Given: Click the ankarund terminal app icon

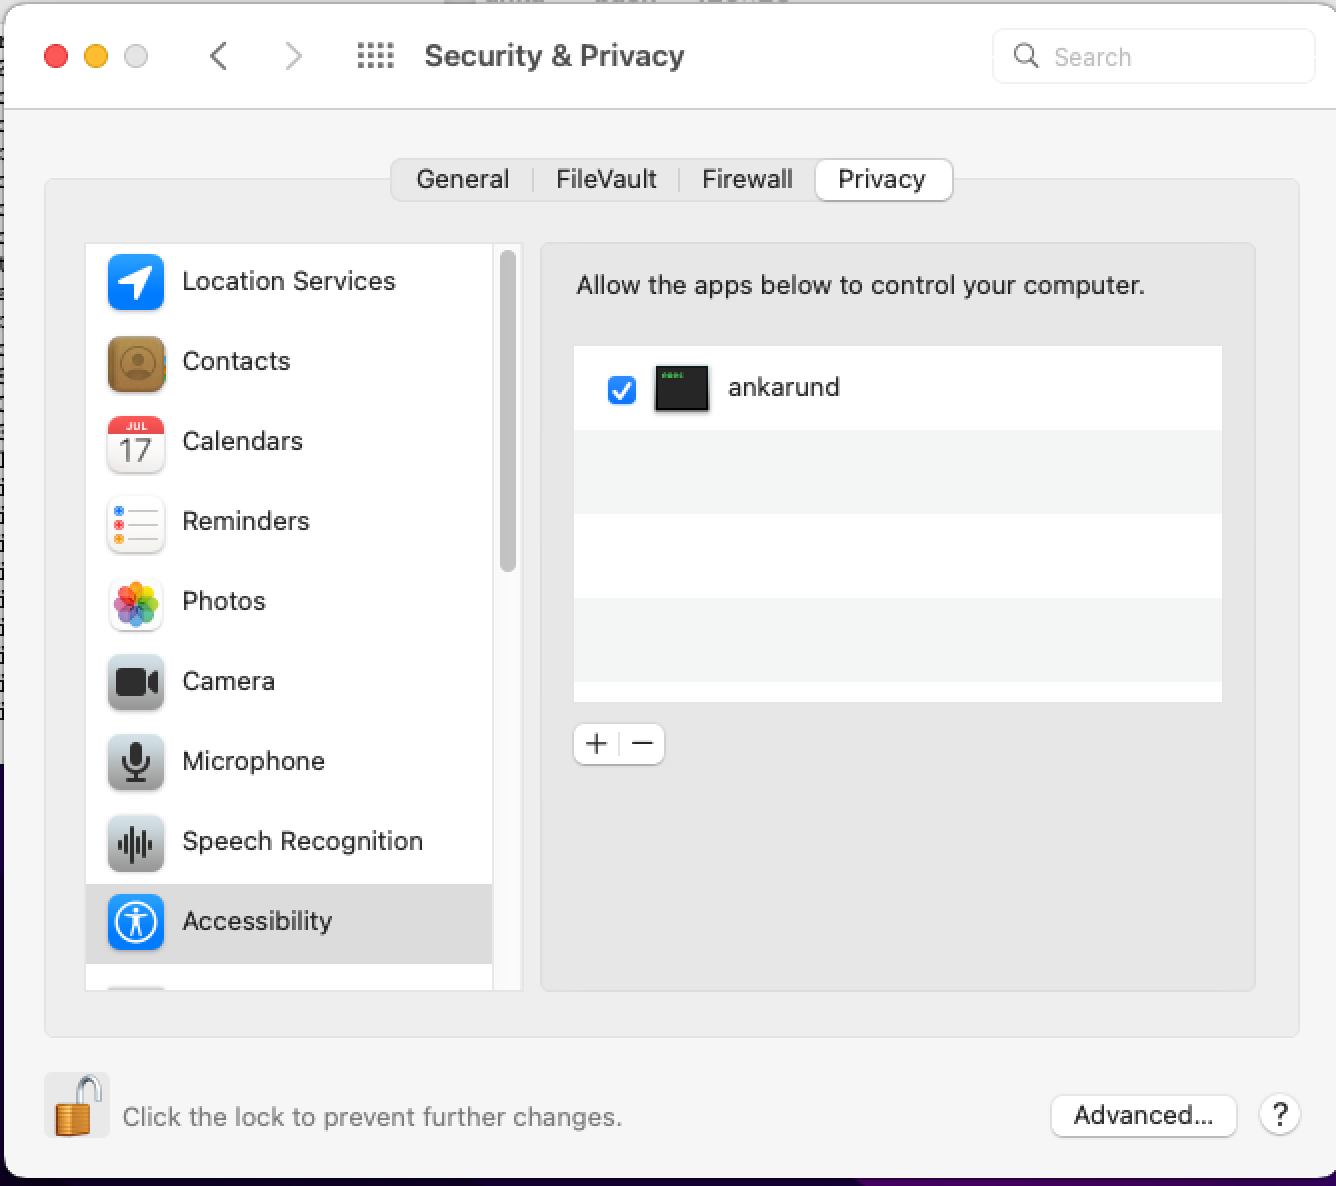Looking at the screenshot, I should [681, 388].
